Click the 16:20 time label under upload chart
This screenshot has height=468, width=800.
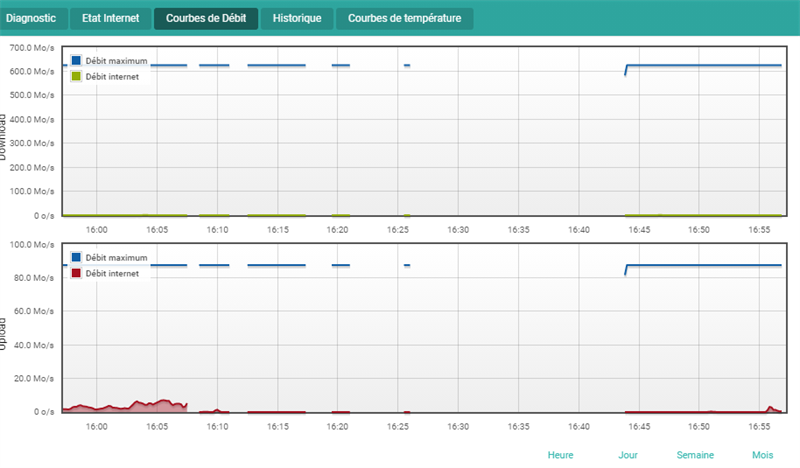pos(337,427)
